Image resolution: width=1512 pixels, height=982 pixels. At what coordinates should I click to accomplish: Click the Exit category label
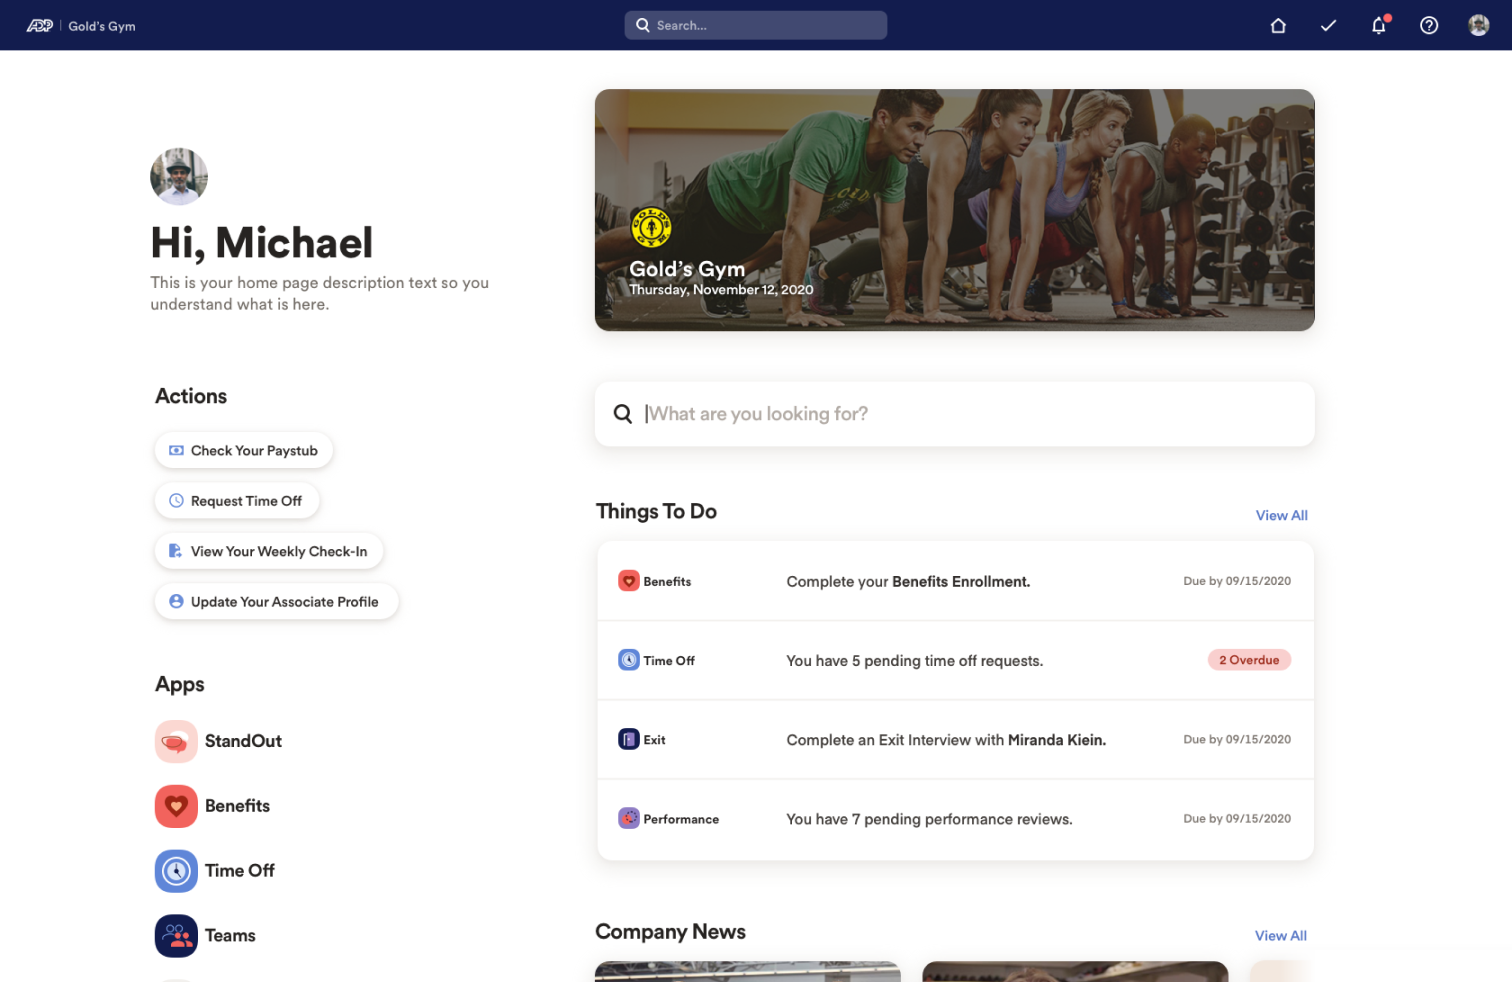[654, 740]
